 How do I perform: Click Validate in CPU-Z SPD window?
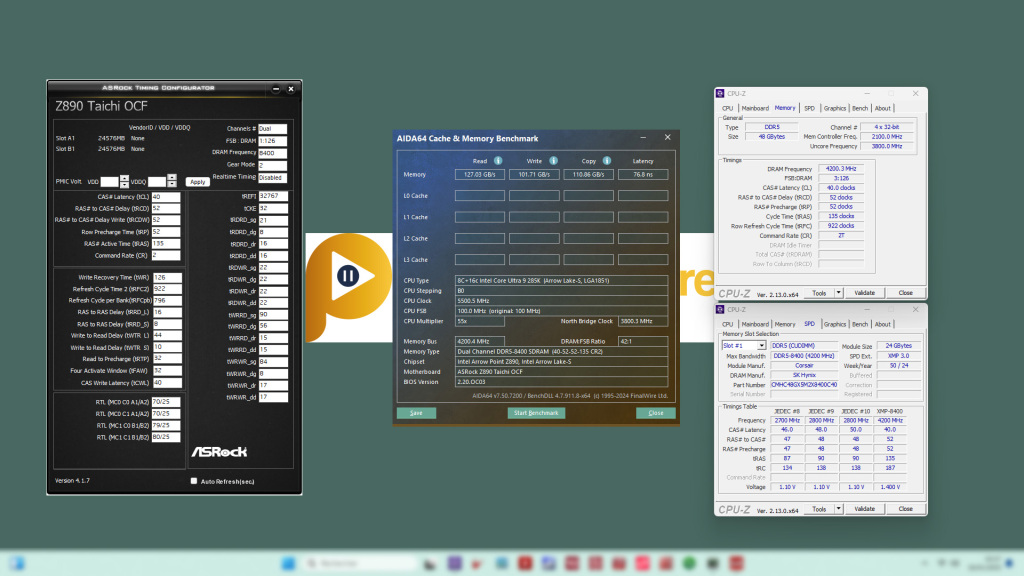point(865,509)
